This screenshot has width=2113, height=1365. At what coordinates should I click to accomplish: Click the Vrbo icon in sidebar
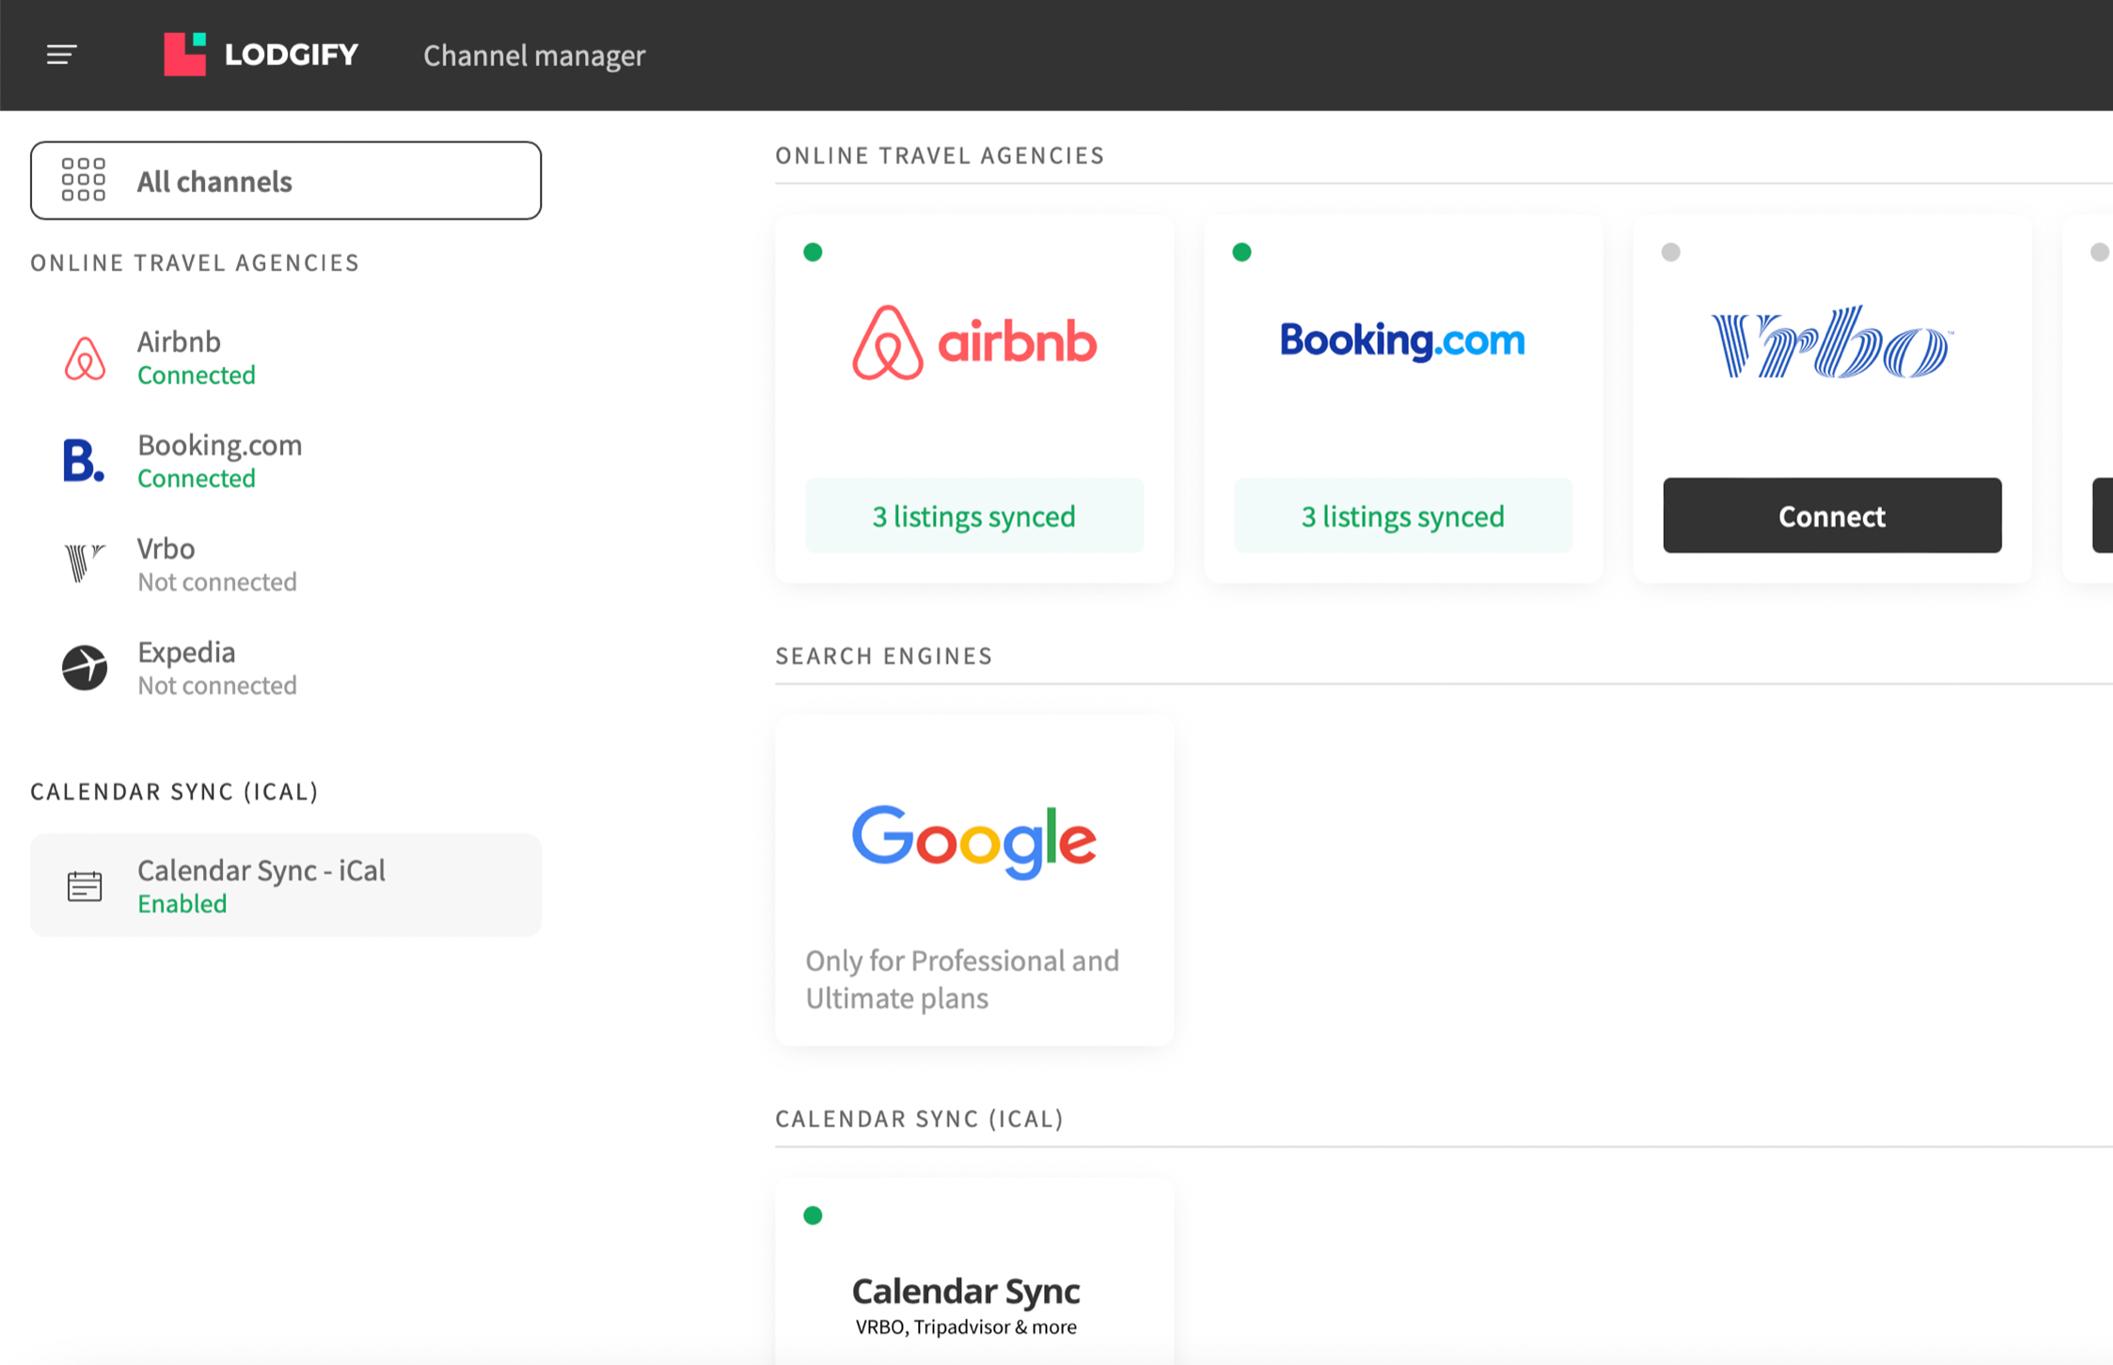(x=84, y=563)
